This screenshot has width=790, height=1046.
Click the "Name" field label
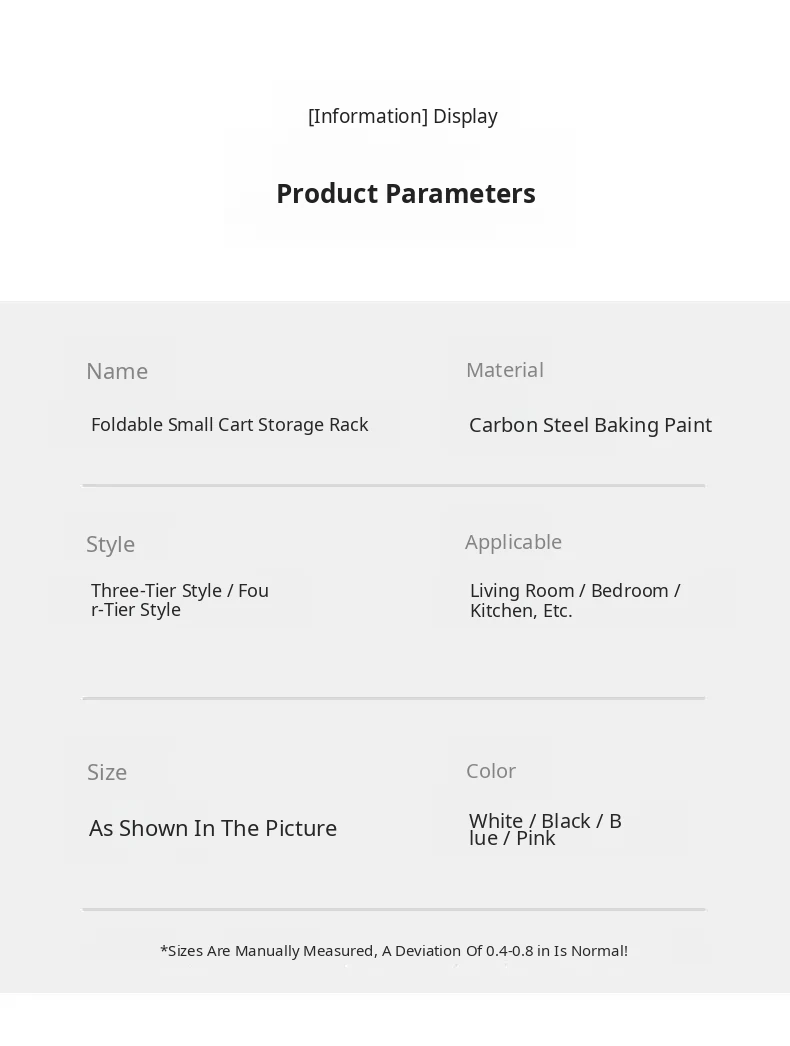tap(117, 371)
